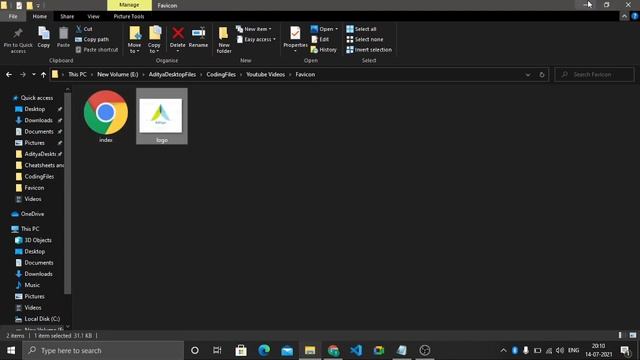Show file History
Viewport: 640px width, 360px height.
click(324, 49)
